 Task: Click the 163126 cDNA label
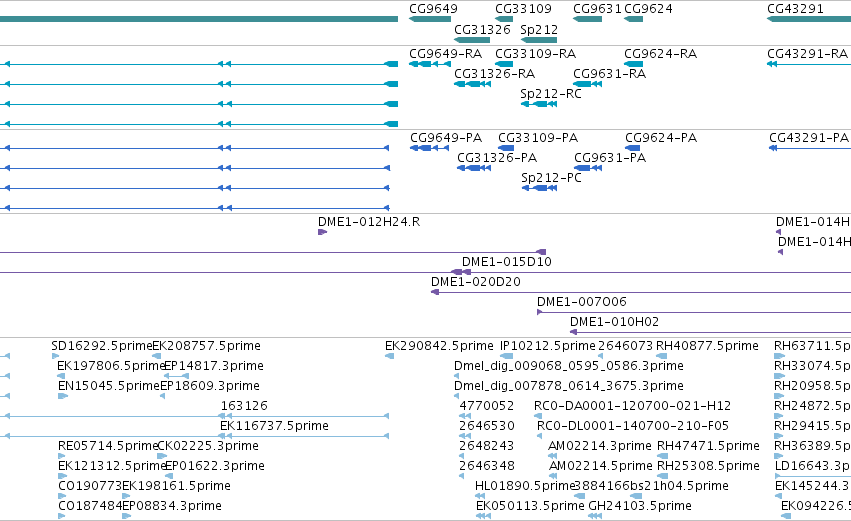coord(244,406)
